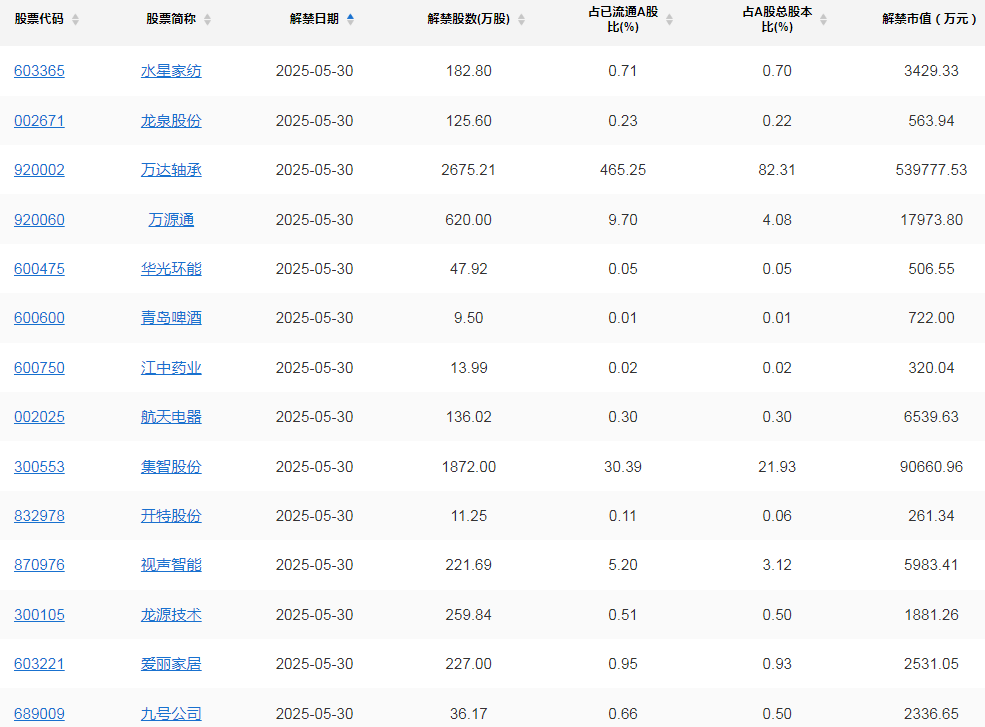Select the 36.17 cell for 九号公司
This screenshot has width=985, height=727.
coord(469,714)
